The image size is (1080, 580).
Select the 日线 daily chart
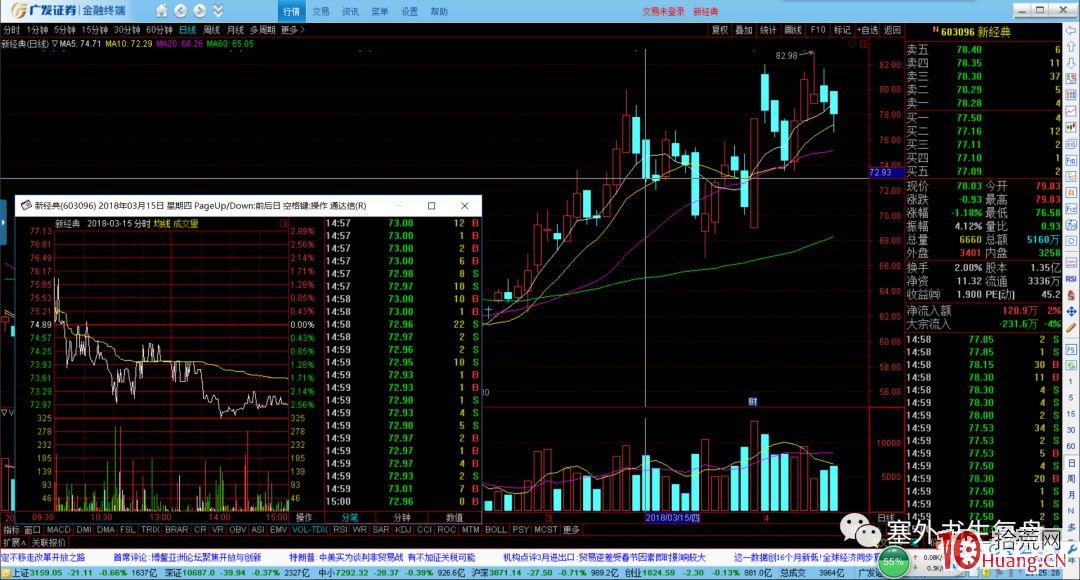pyautogui.click(x=187, y=30)
